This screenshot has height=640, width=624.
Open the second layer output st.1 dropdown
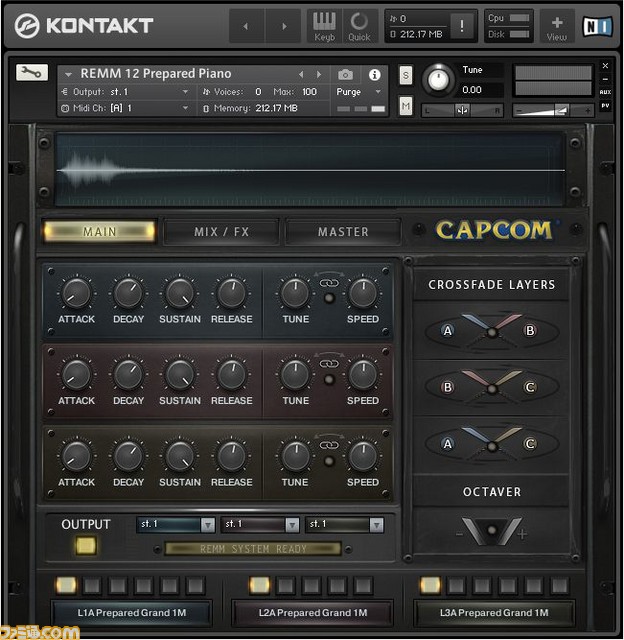coord(260,524)
